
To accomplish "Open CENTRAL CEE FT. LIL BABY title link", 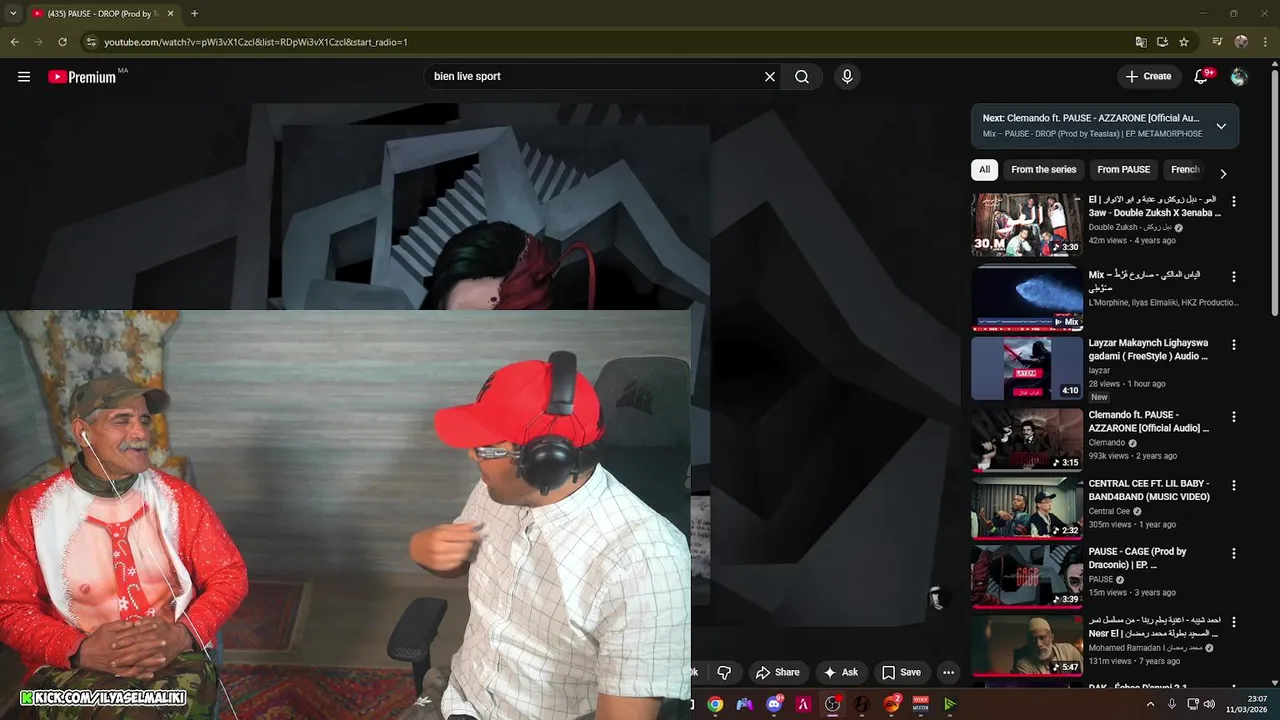I will [x=1149, y=490].
